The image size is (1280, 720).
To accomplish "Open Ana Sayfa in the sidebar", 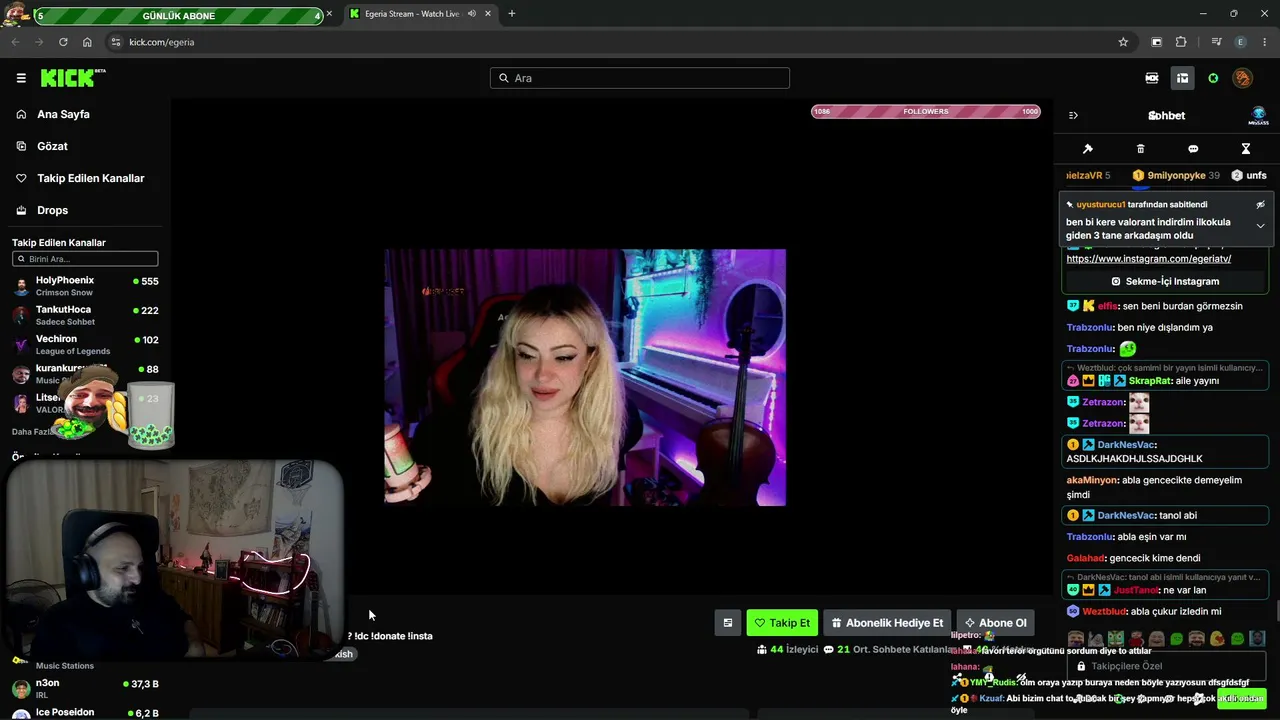I will 63,114.
